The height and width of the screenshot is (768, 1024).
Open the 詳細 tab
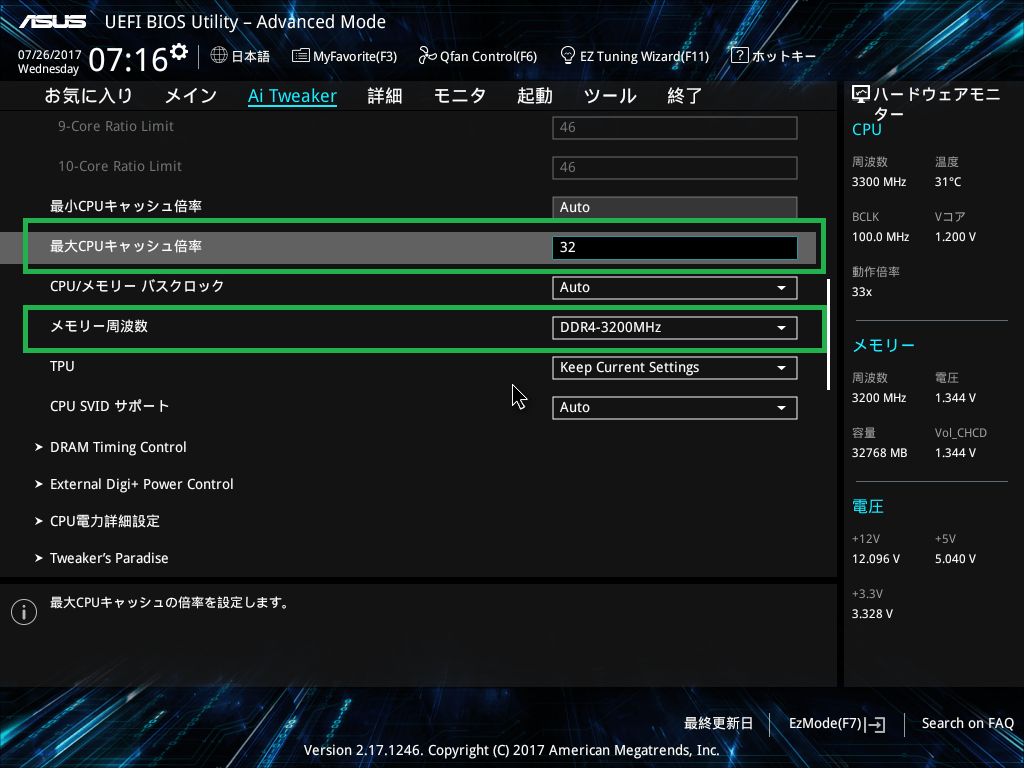[x=385, y=96]
